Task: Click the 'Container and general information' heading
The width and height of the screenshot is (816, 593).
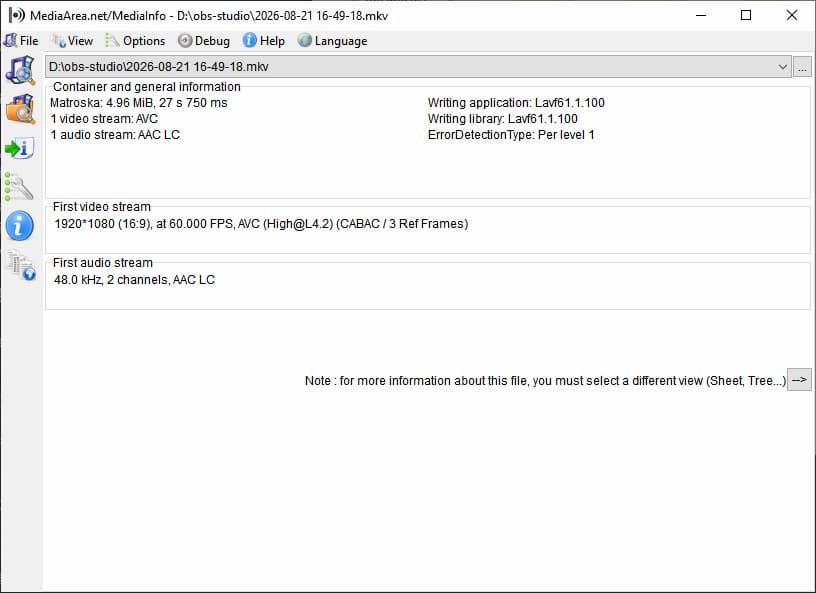Action: pos(147,87)
